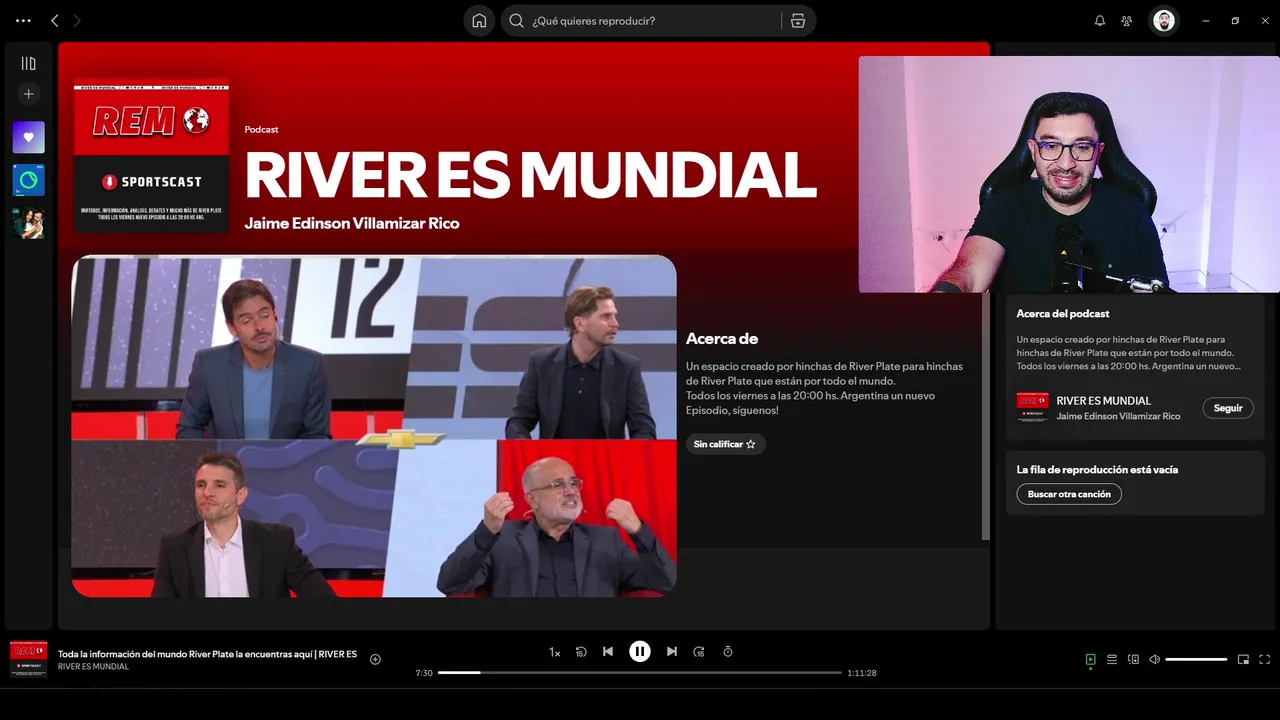This screenshot has height=720, width=1280.
Task: Open notifications bell
Action: tap(1100, 20)
